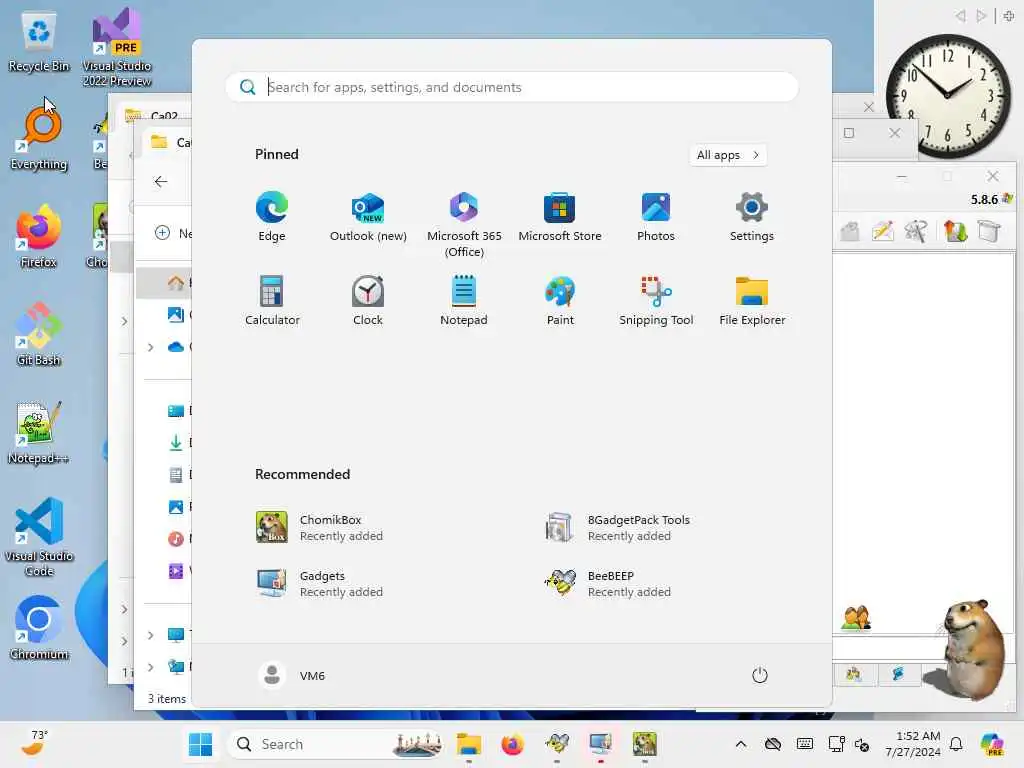The height and width of the screenshot is (768, 1024).
Task: Open recommended BeeBEEP item
Action: [x=609, y=584]
